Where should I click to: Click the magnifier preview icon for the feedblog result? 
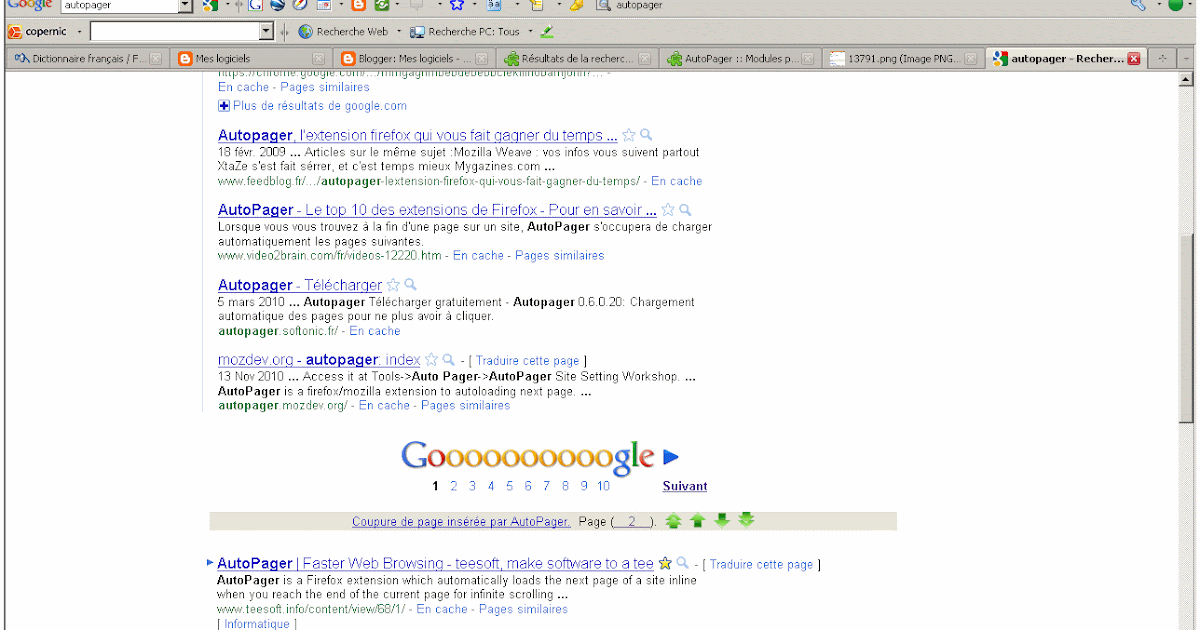pyautogui.click(x=646, y=135)
